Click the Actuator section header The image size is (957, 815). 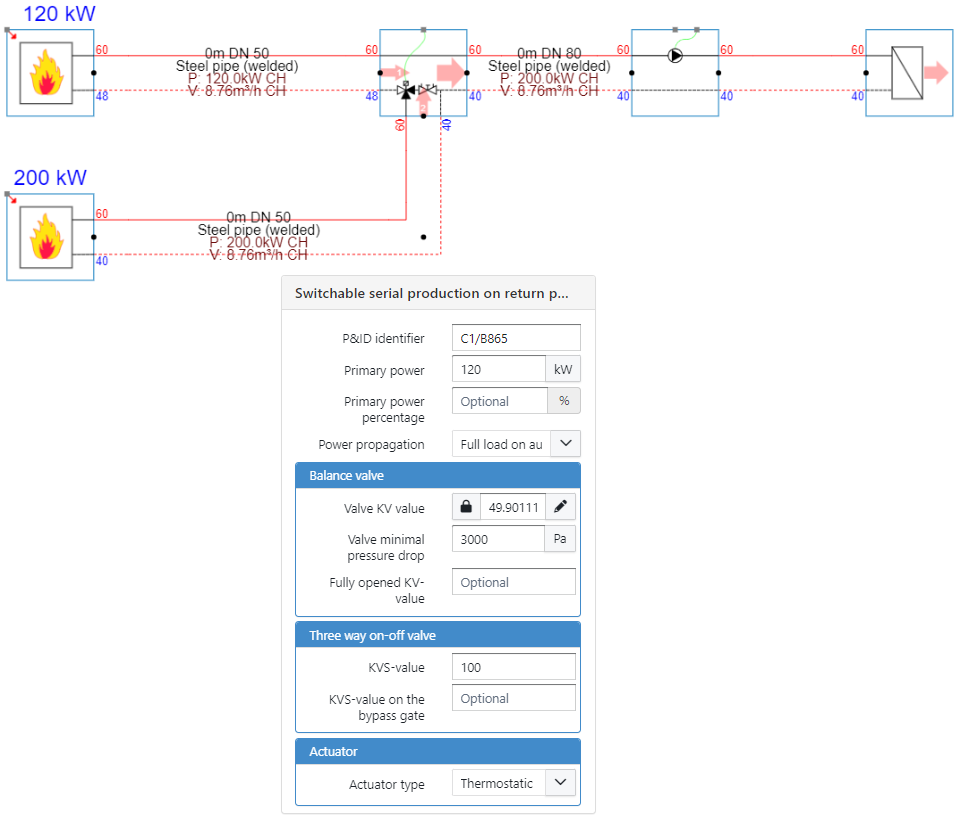(x=437, y=751)
